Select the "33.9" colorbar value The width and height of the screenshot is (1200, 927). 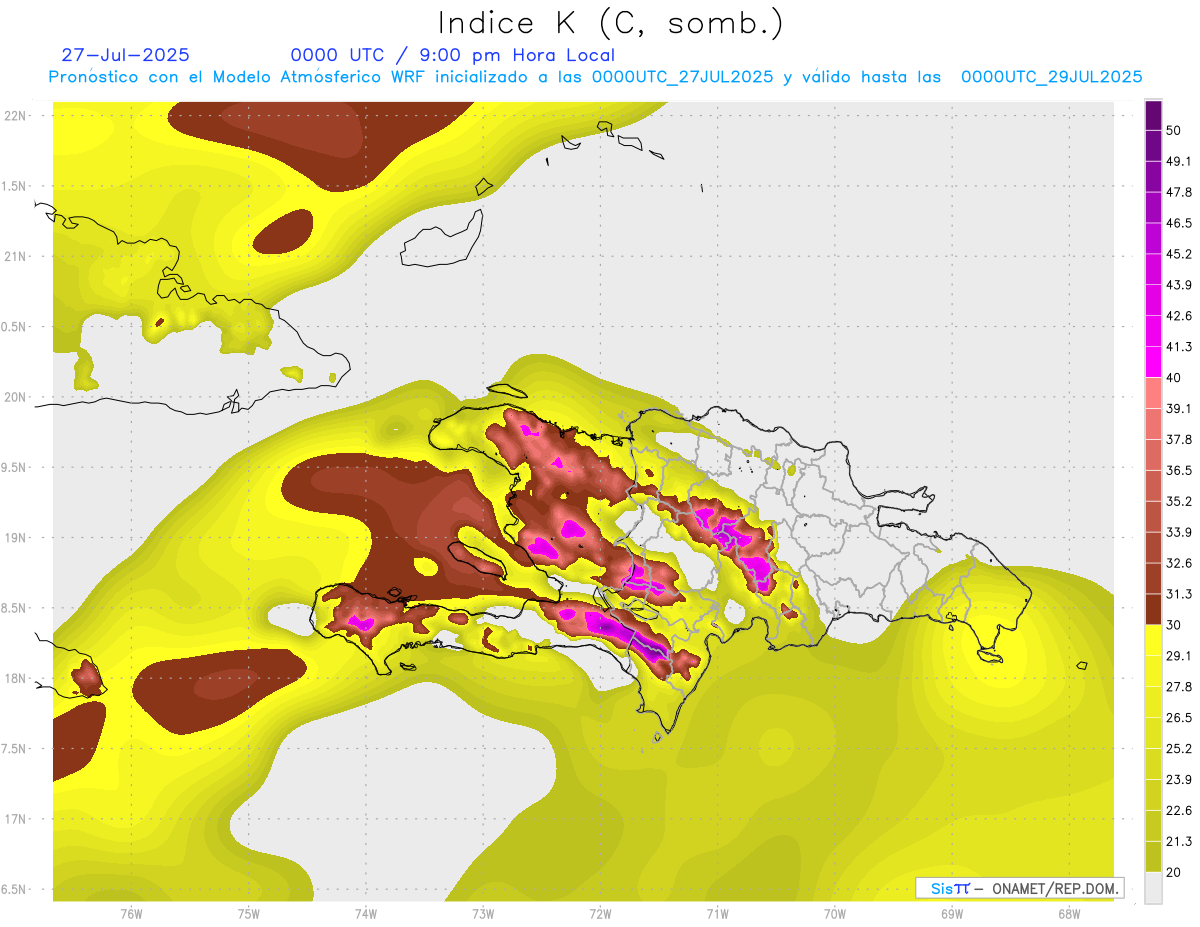click(1180, 532)
